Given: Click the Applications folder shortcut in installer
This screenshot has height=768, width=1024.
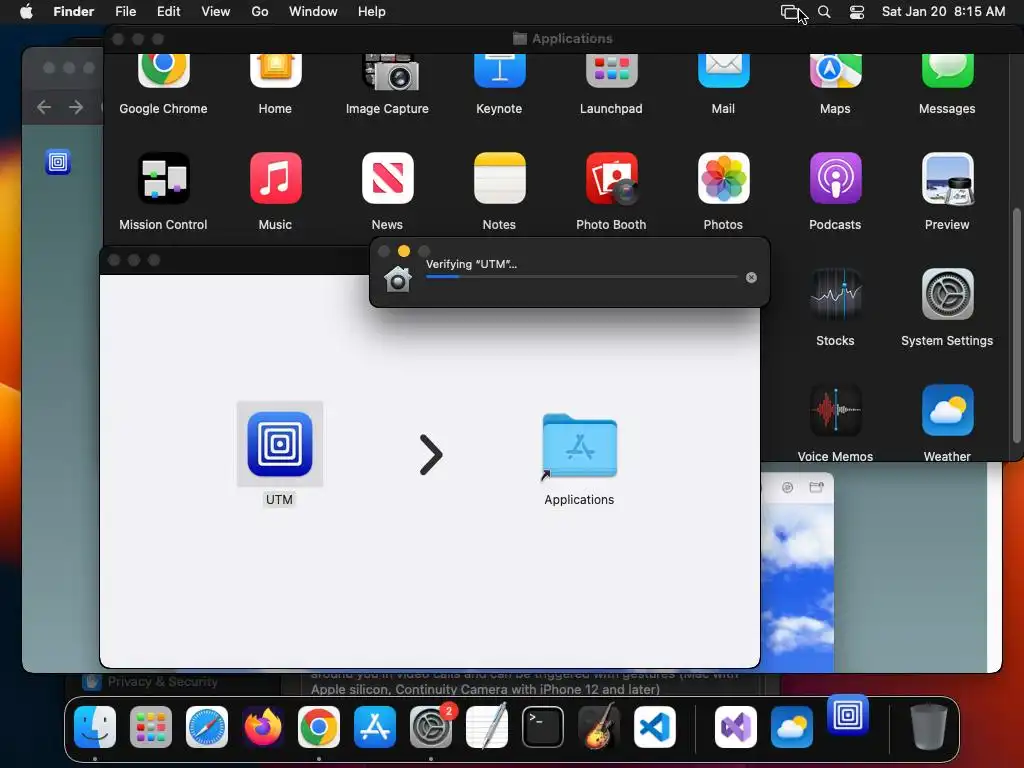Looking at the screenshot, I should pos(579,447).
